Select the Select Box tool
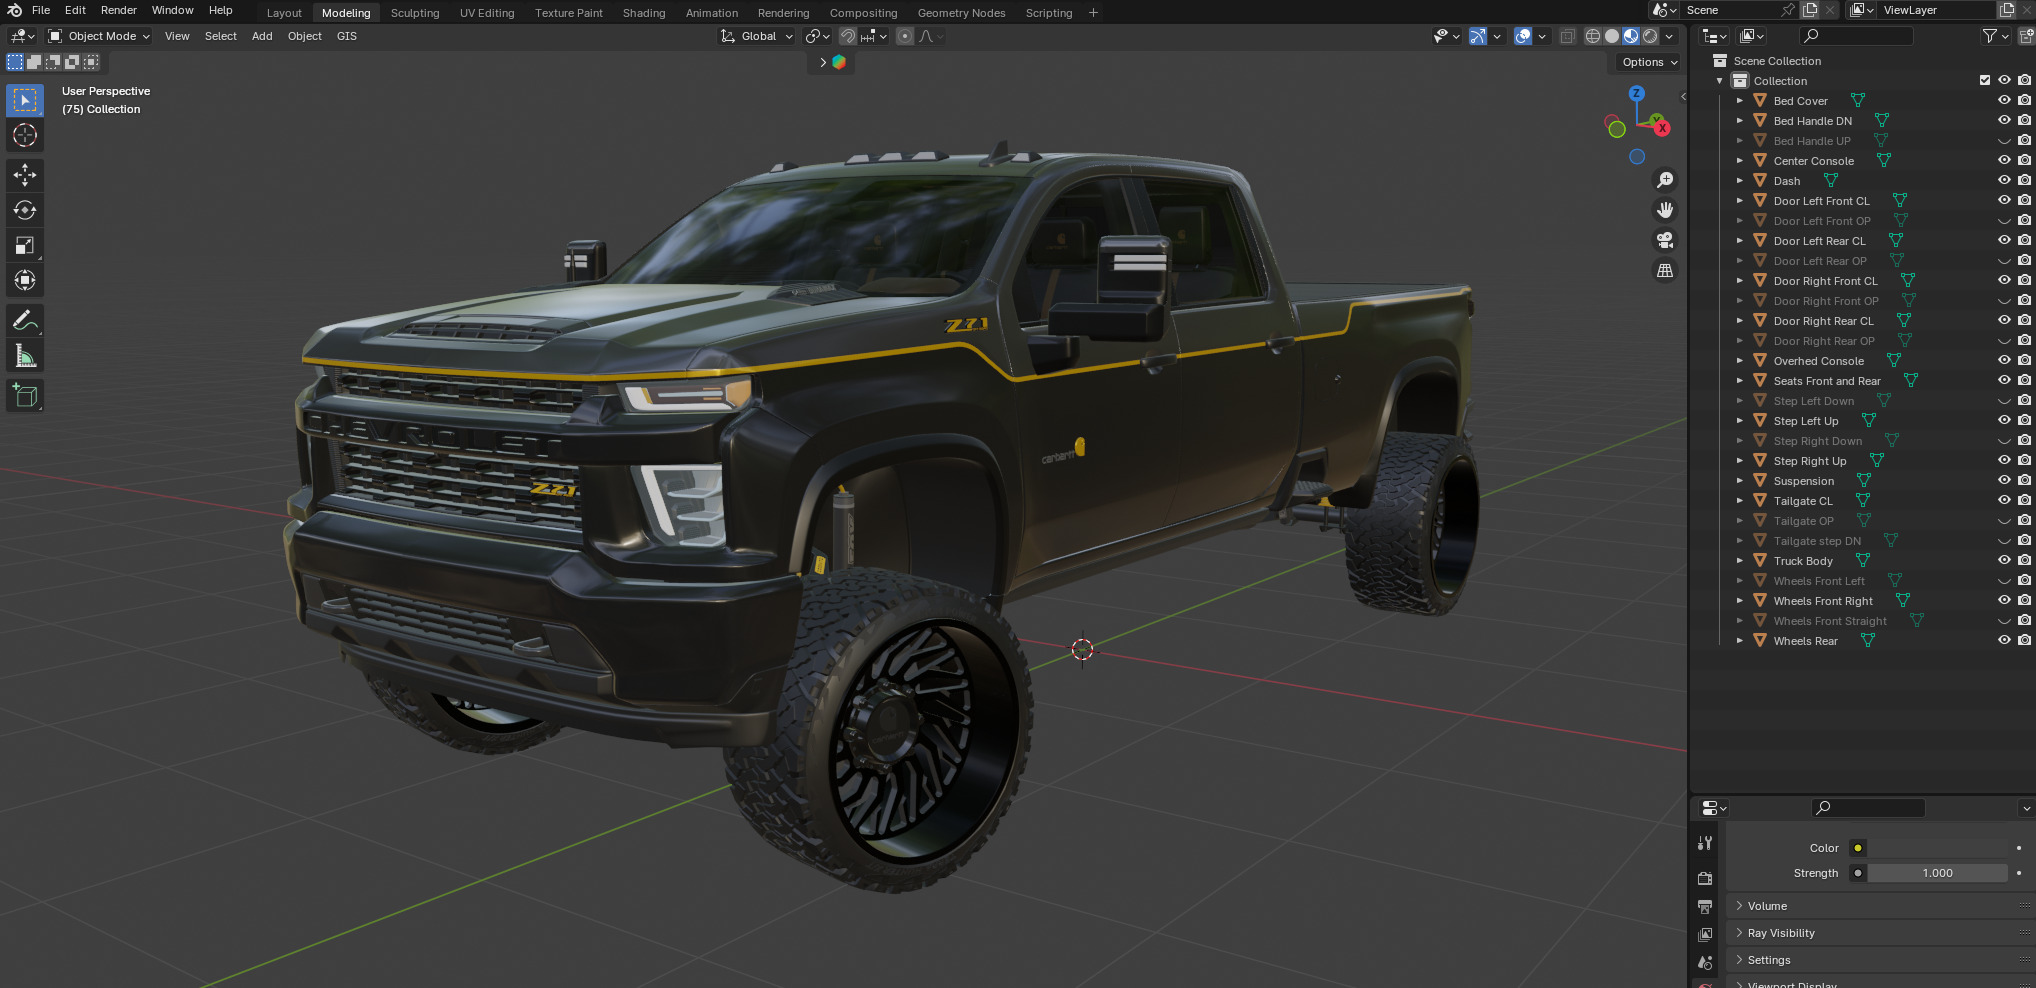Viewport: 2036px width, 988px height. click(x=25, y=100)
